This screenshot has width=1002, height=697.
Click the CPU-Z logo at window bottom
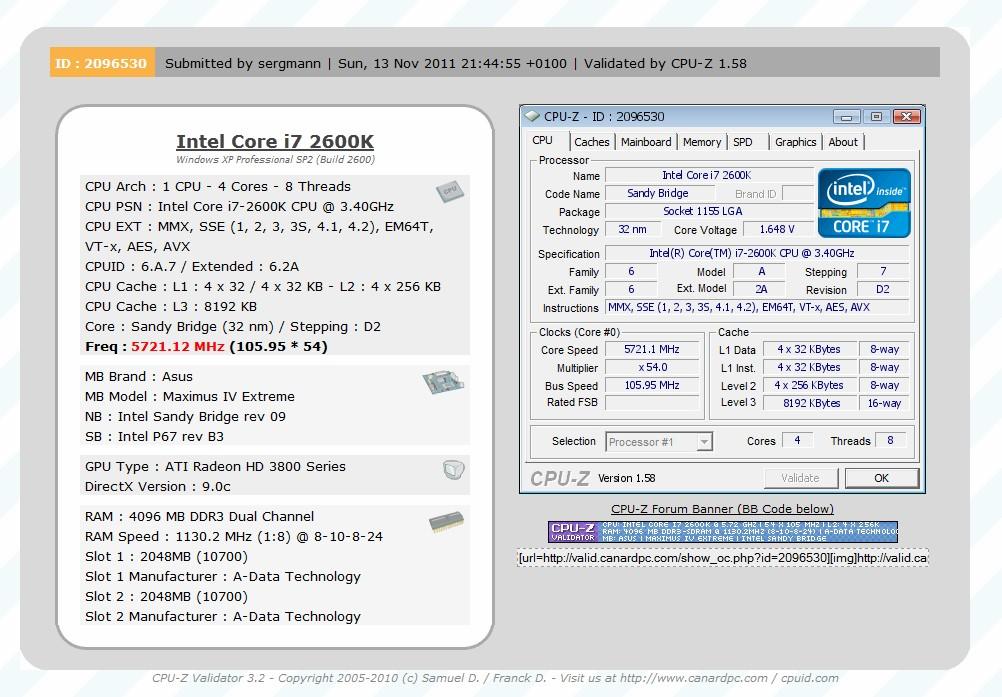(560, 478)
